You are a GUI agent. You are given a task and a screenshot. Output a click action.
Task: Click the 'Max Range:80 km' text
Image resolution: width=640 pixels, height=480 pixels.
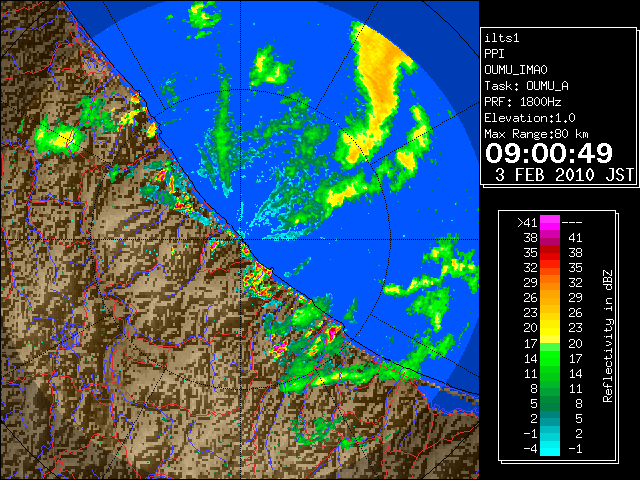pos(536,134)
